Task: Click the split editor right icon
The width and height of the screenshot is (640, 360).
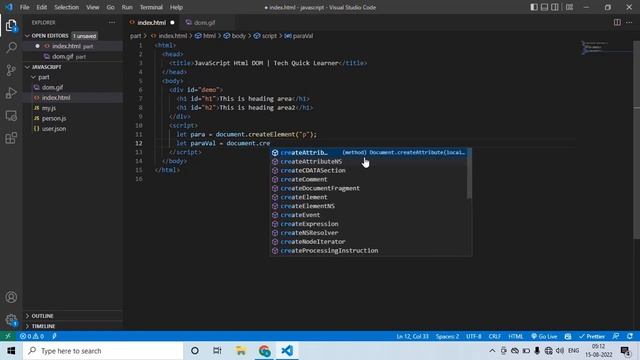Action: (617, 22)
